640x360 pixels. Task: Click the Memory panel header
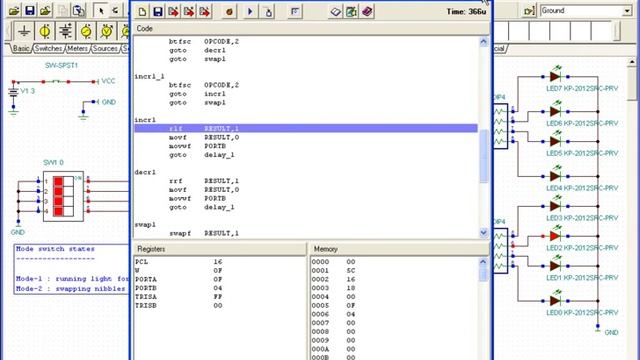click(x=400, y=249)
